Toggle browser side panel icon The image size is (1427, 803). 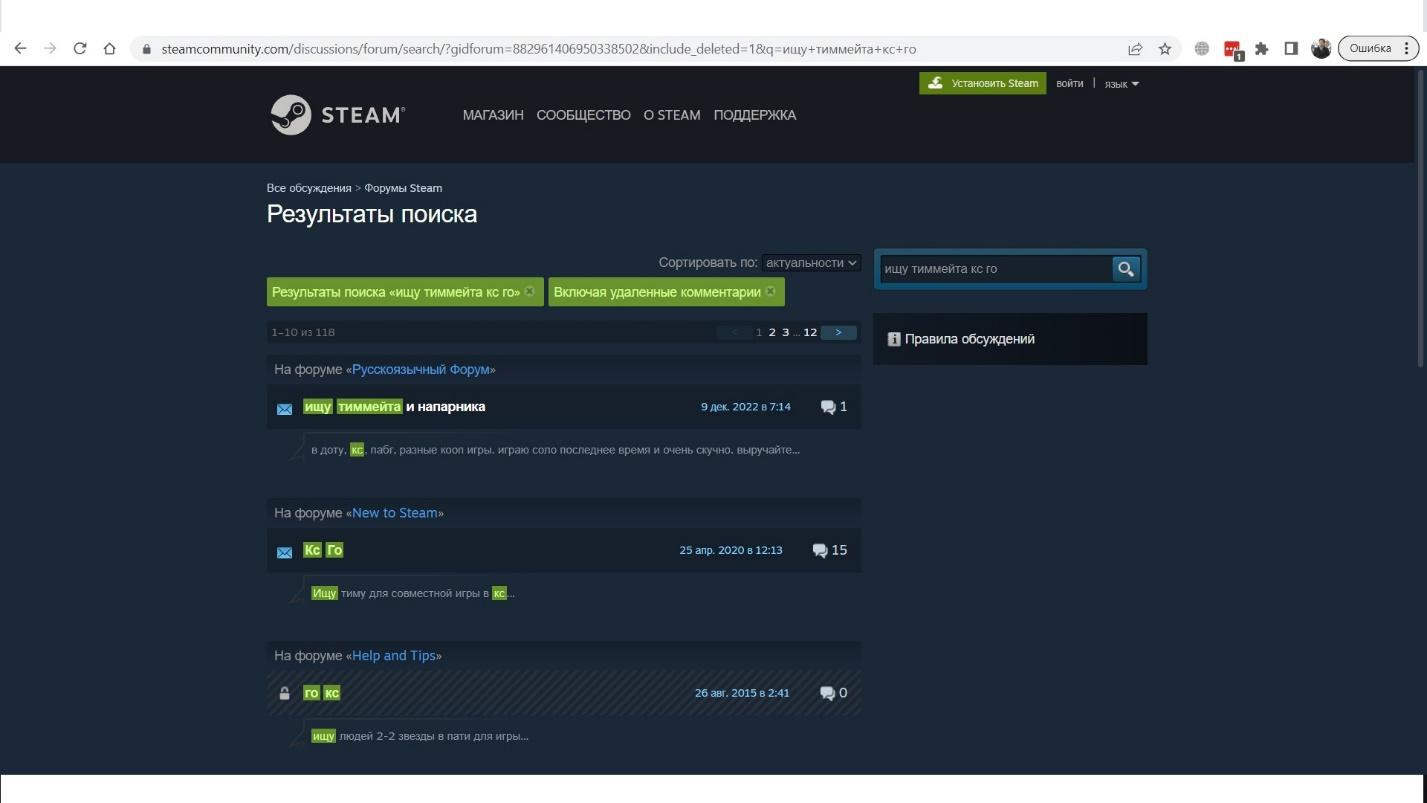click(1291, 48)
